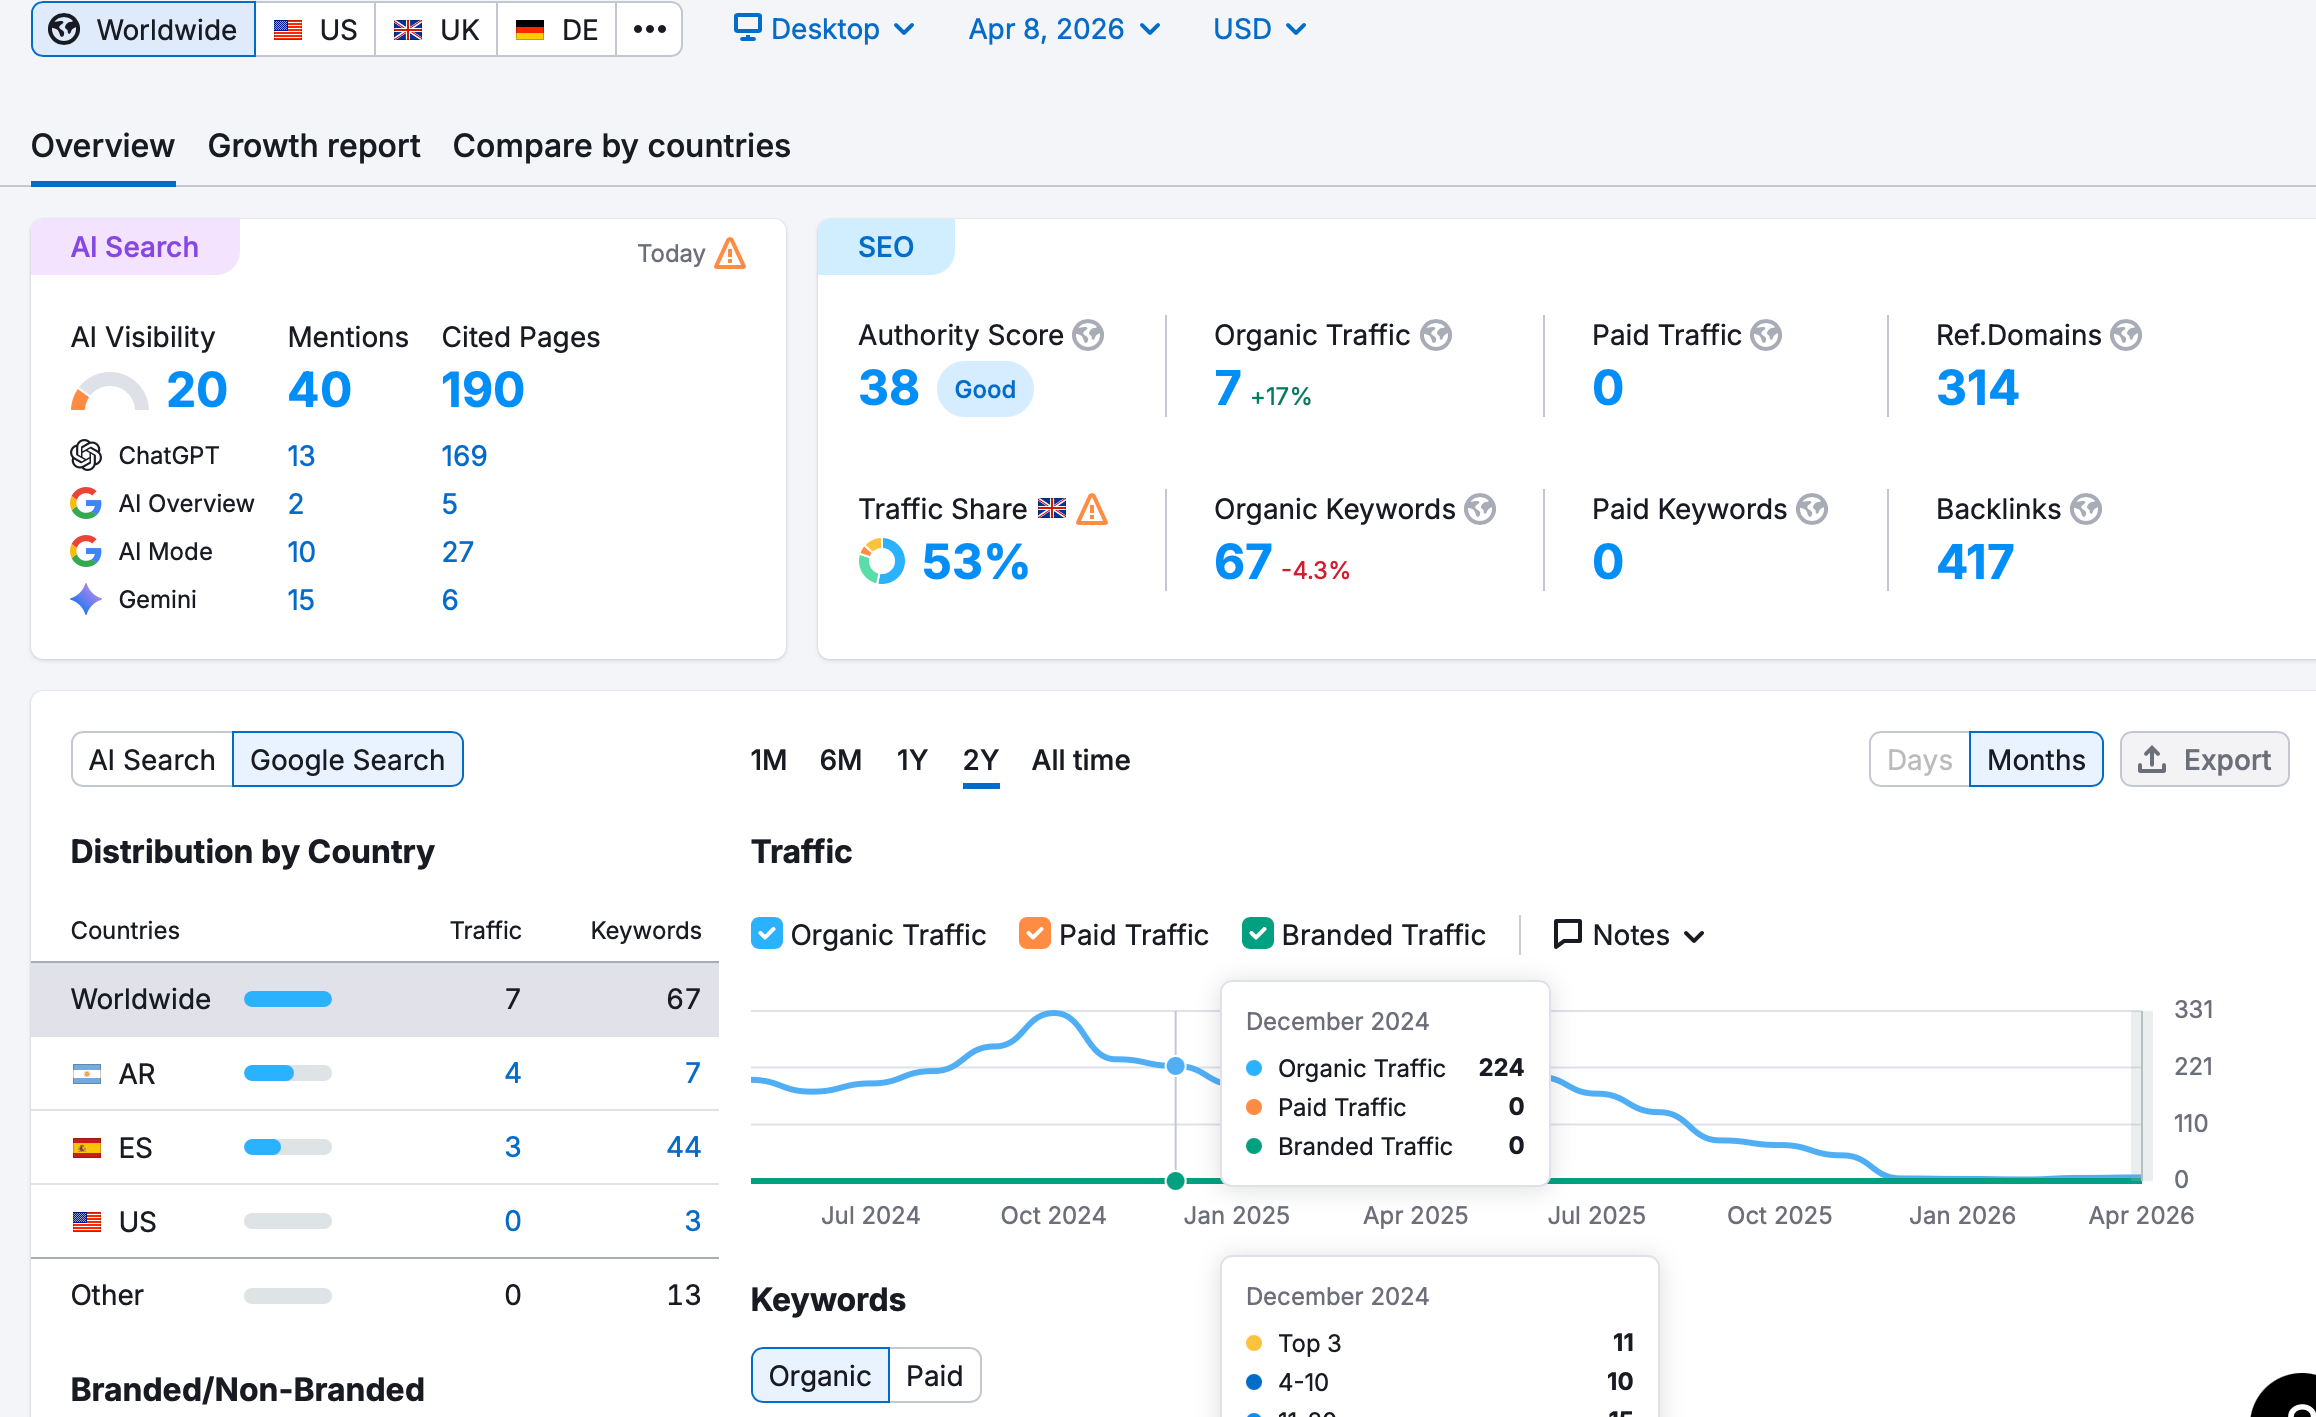
Task: Switch to the Growth report tab
Action: [314, 146]
